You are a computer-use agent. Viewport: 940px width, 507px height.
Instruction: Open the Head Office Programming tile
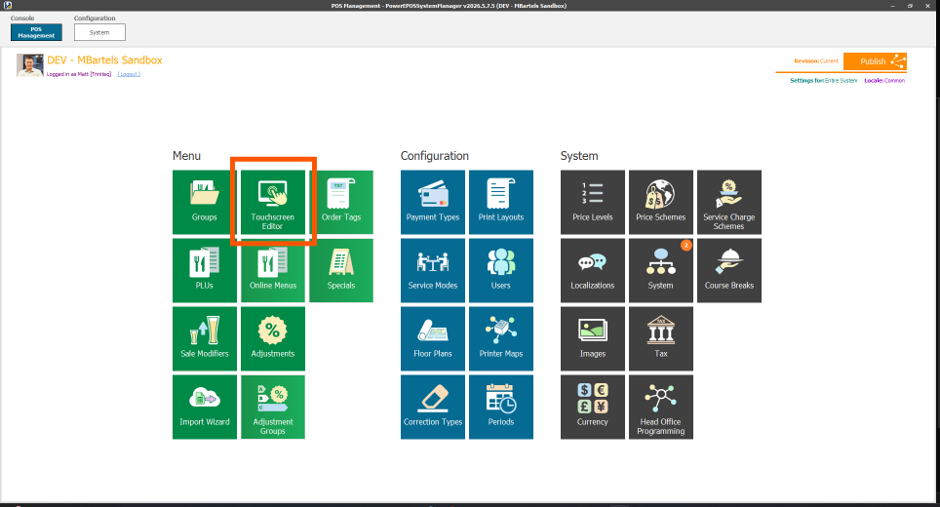tap(661, 407)
